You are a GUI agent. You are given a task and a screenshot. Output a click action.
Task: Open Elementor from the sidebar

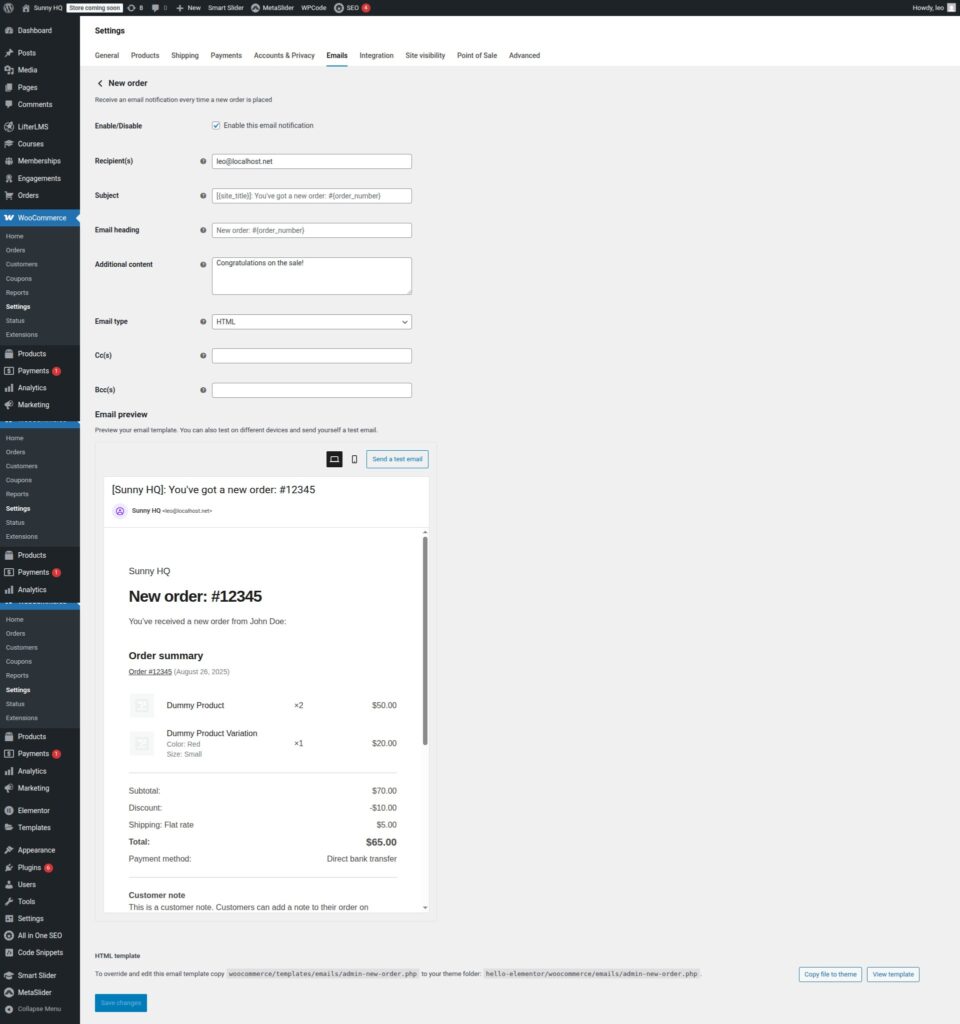click(33, 810)
